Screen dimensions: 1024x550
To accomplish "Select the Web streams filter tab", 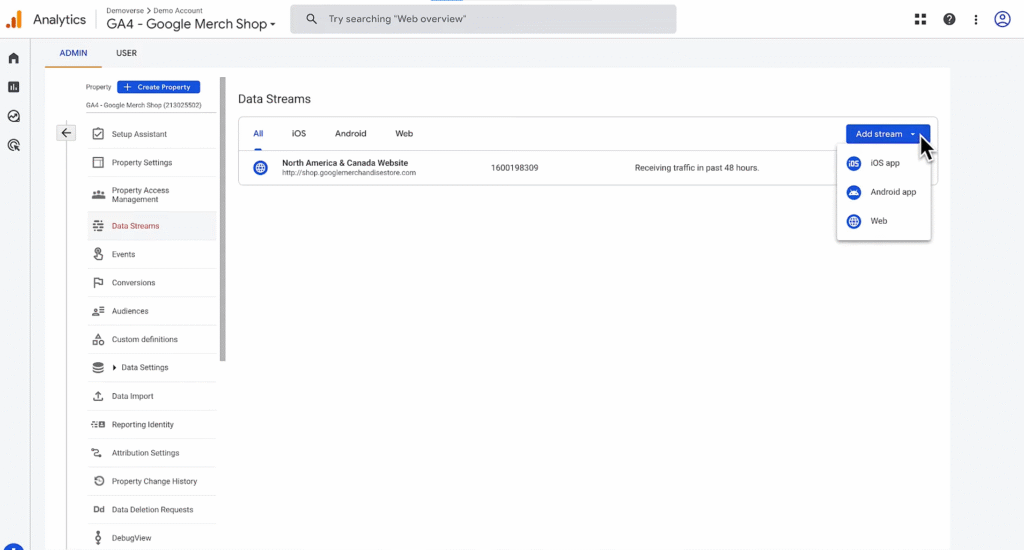I will pyautogui.click(x=404, y=133).
